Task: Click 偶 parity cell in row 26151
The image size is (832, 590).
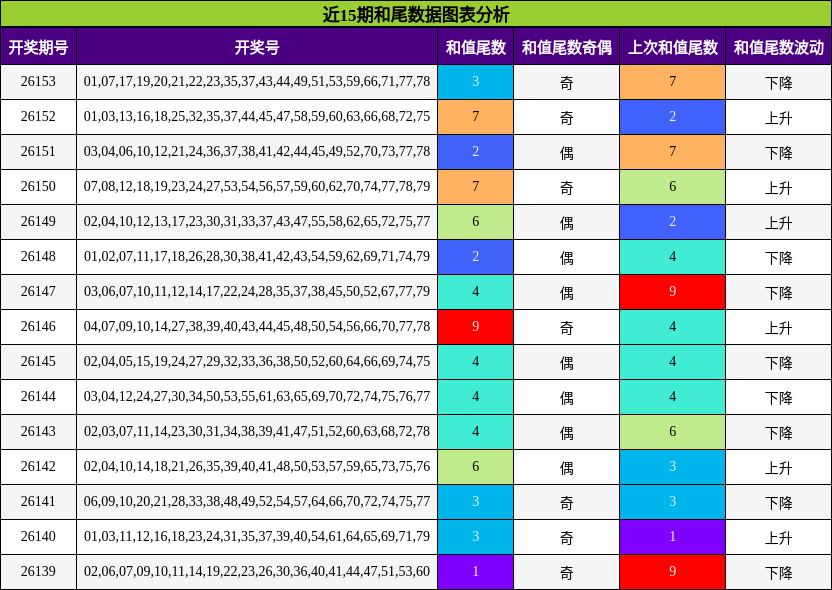Action: 566,152
